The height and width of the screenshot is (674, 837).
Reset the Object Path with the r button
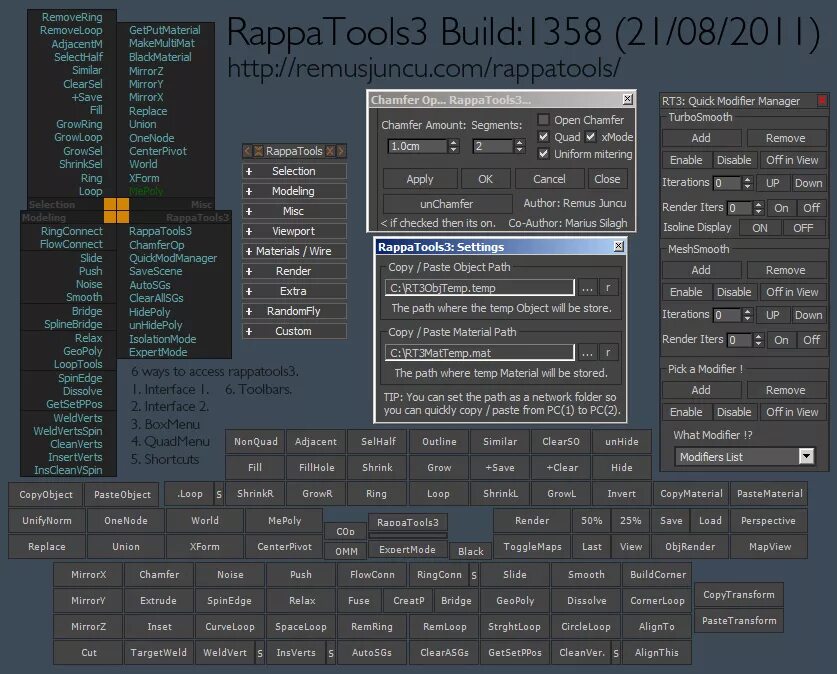(608, 288)
